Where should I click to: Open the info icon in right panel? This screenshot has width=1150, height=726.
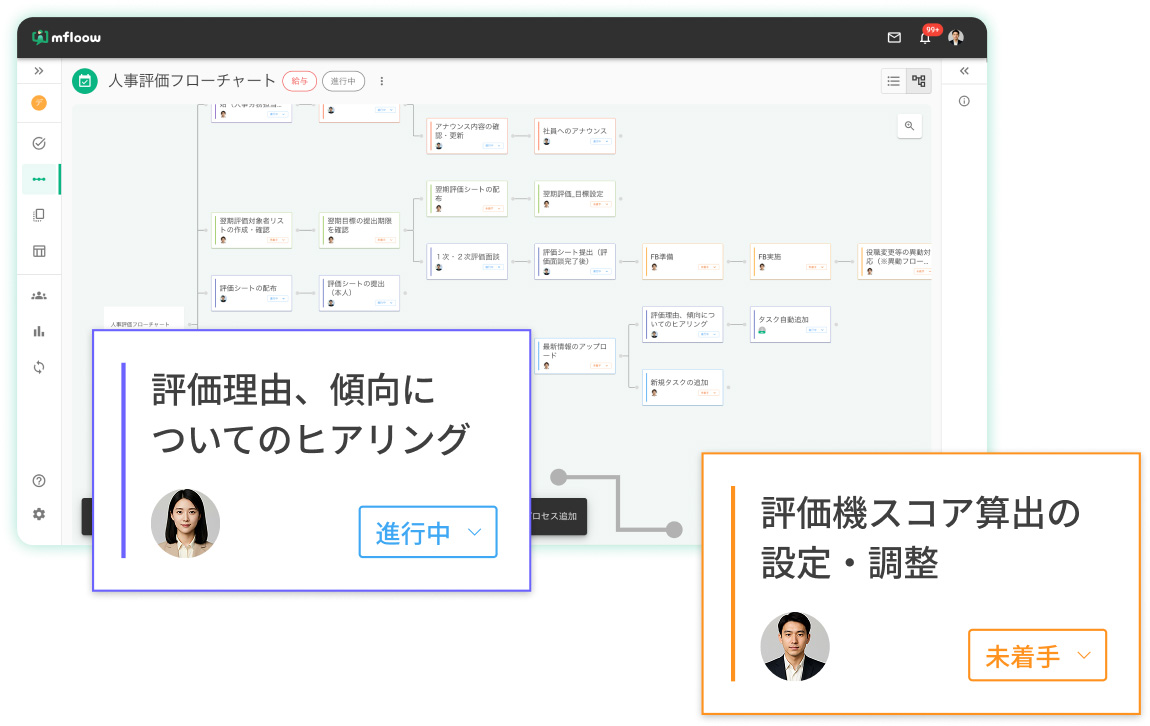tap(964, 101)
